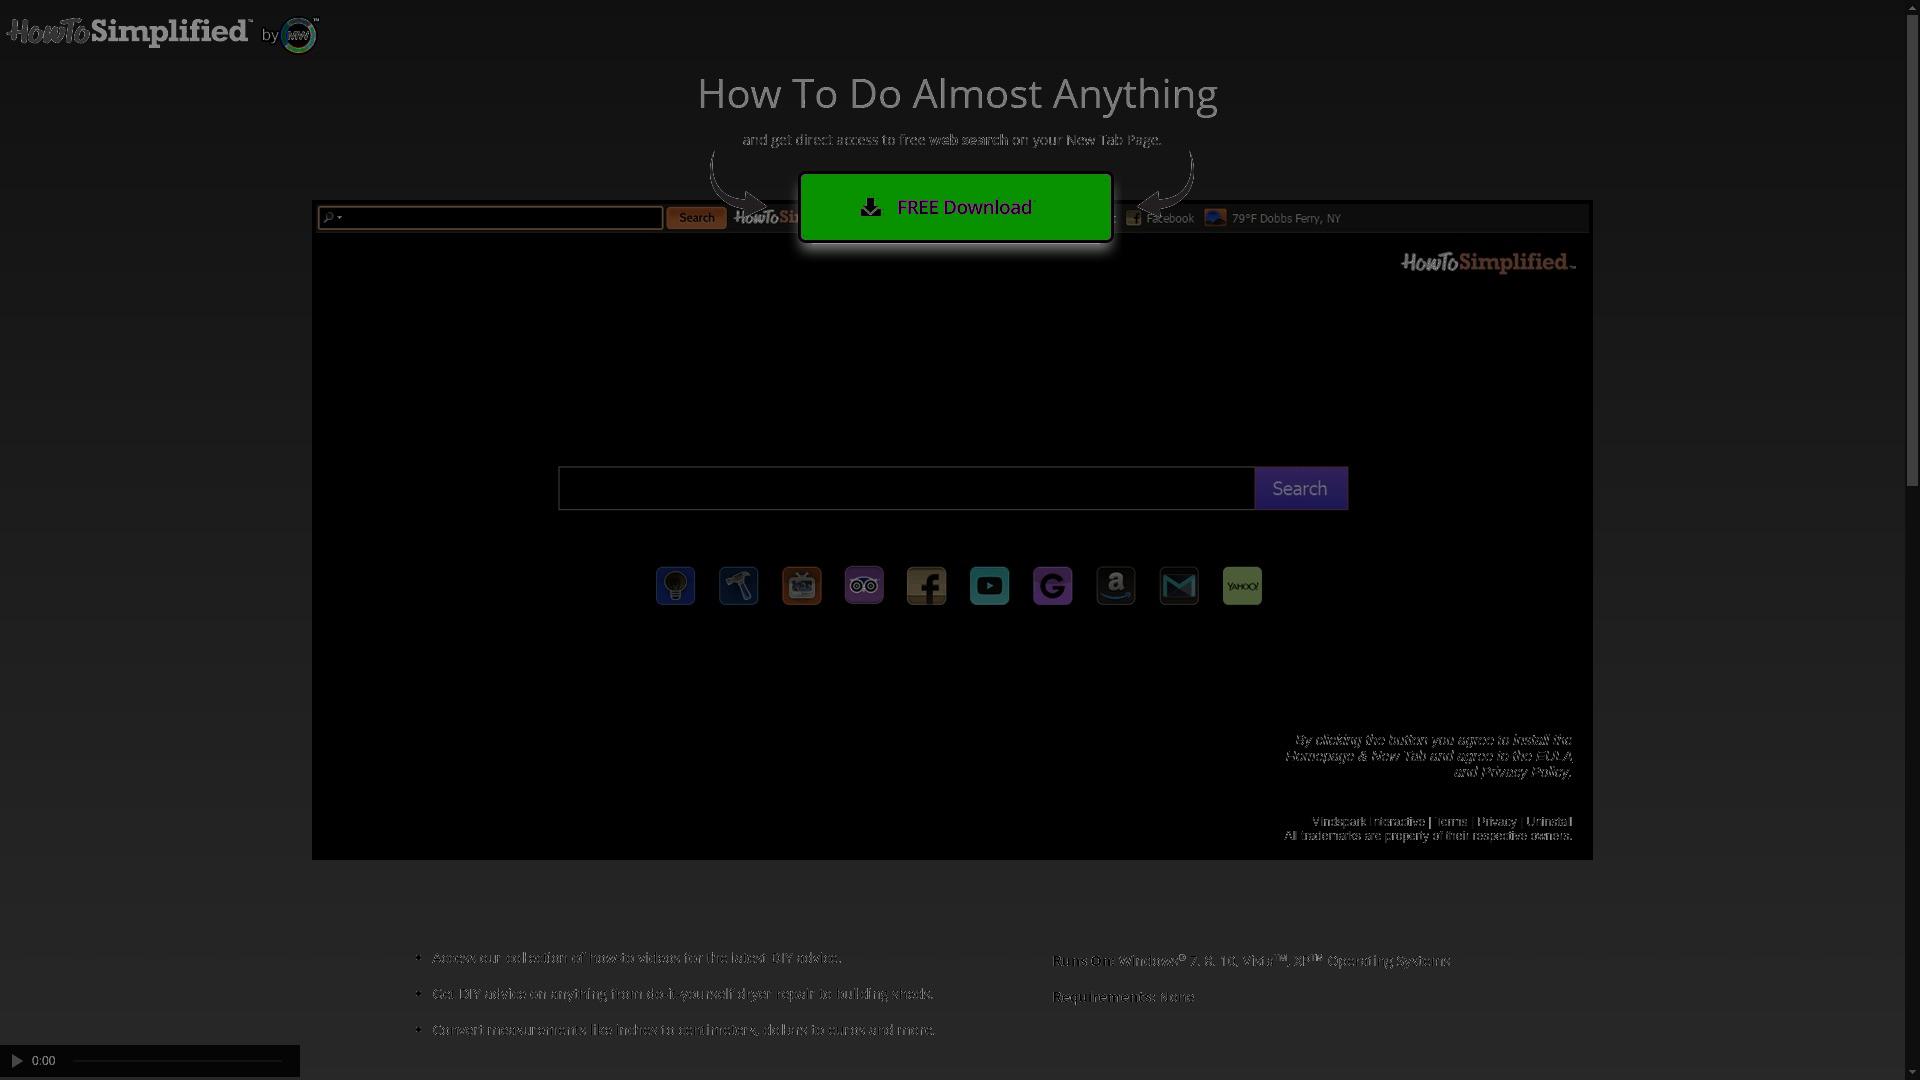Open the EULA link in disclaimer
The height and width of the screenshot is (1080, 1920).
tap(1554, 756)
